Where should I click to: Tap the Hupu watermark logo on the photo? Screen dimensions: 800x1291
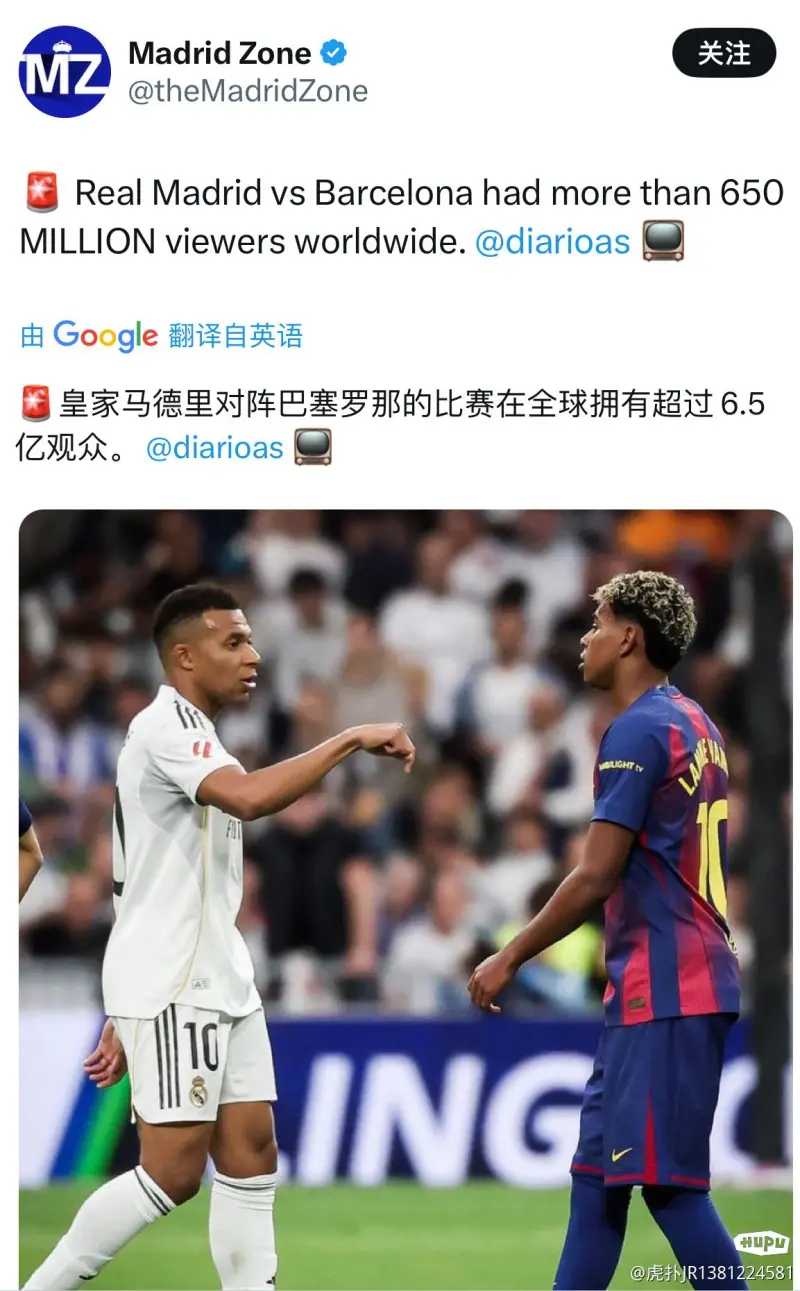[761, 1243]
